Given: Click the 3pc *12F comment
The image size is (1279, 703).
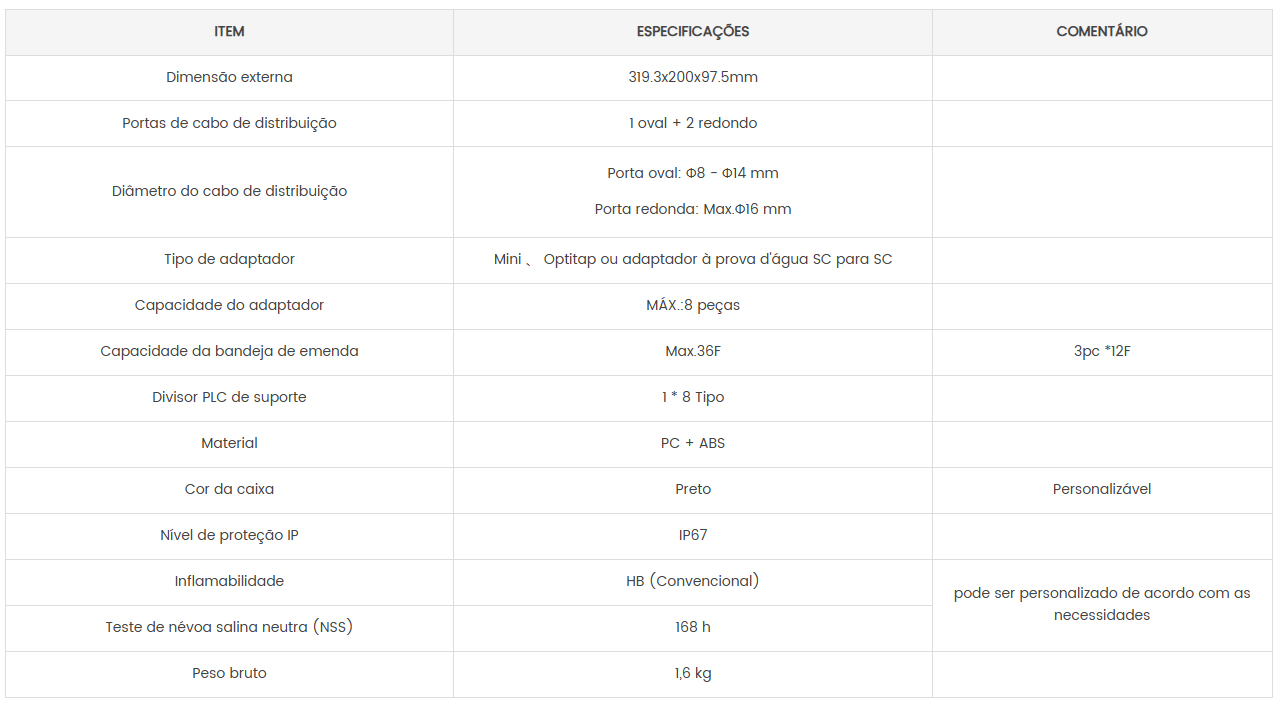Looking at the screenshot, I should pyautogui.click(x=1102, y=352).
